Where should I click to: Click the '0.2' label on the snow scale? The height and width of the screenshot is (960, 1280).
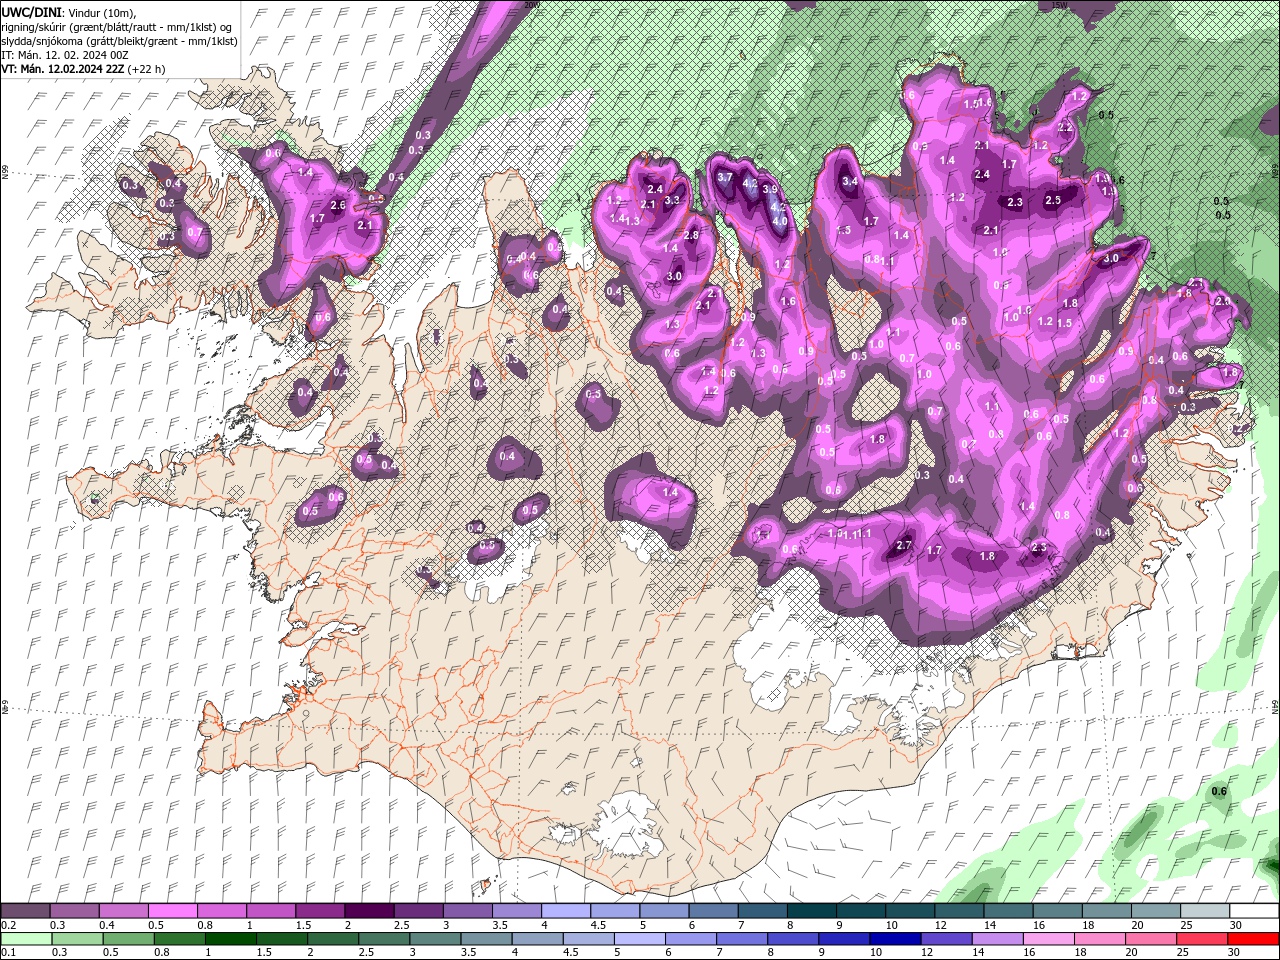pos(8,925)
